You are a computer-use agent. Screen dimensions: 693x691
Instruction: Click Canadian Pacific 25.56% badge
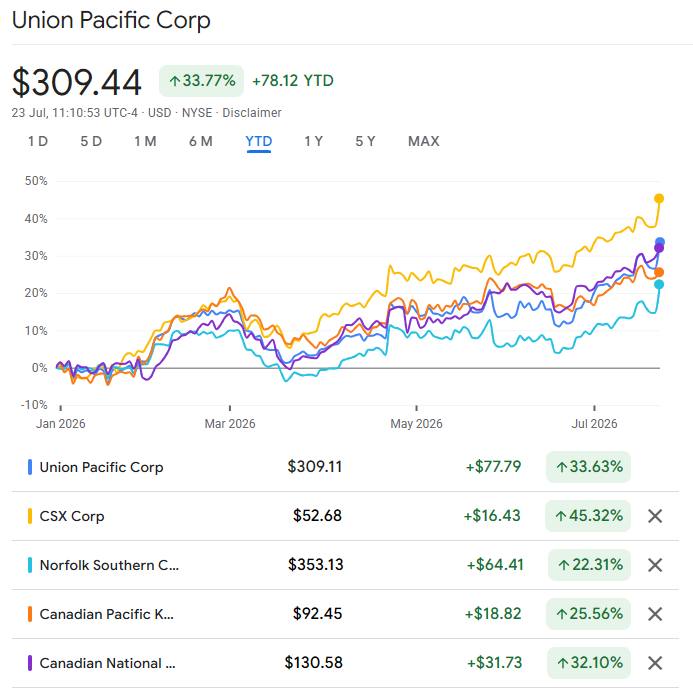pos(588,614)
